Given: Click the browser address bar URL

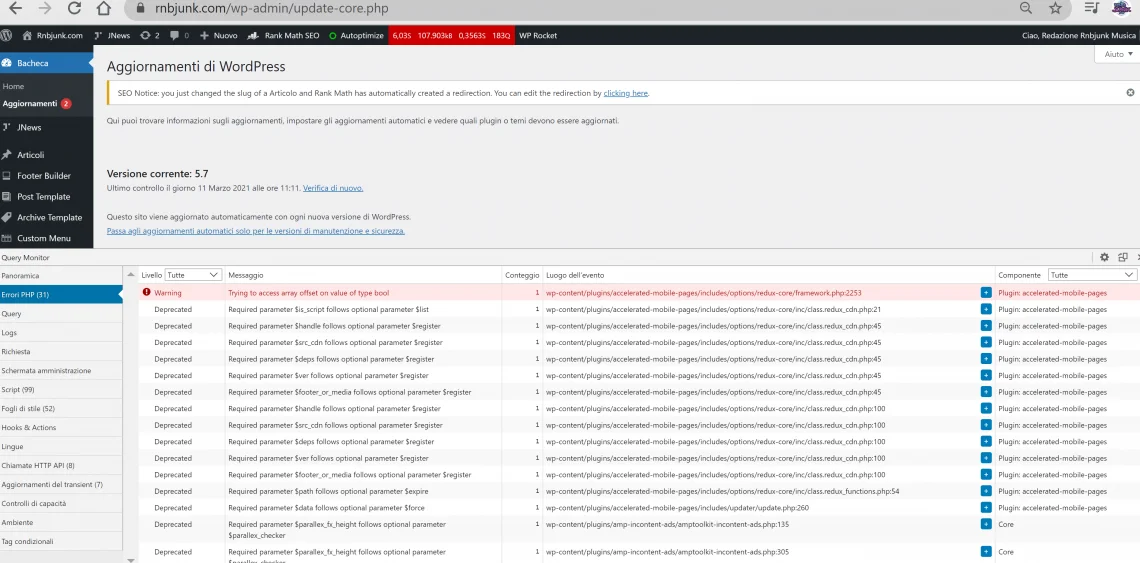Looking at the screenshot, I should (x=272, y=8).
